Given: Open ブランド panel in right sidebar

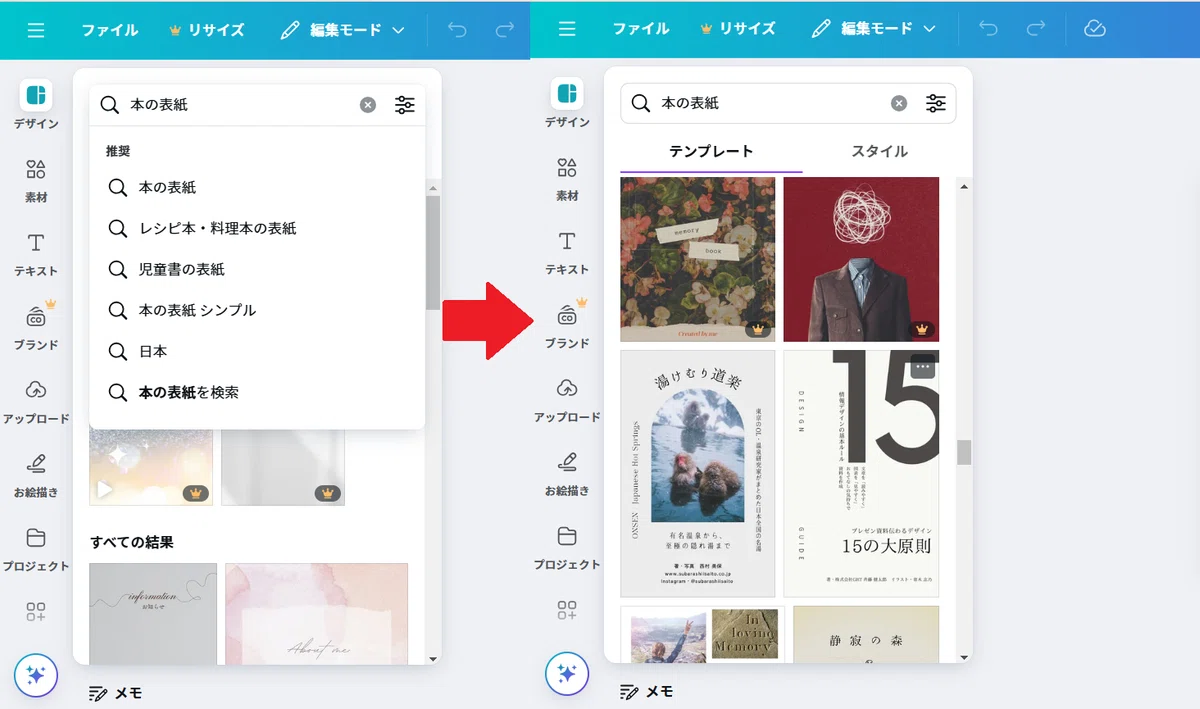Looking at the screenshot, I should coord(567,326).
